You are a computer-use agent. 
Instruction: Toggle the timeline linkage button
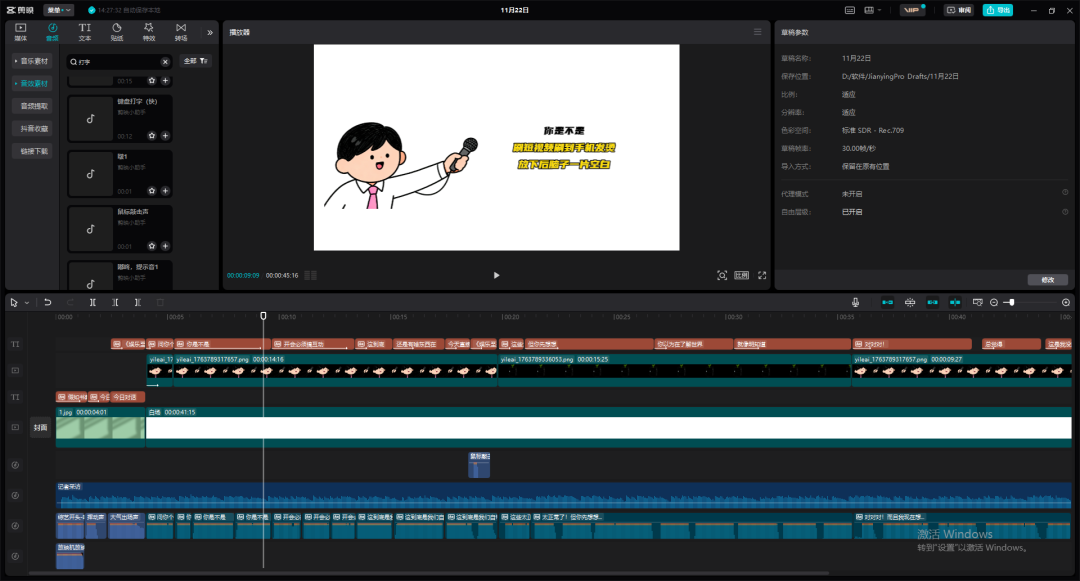point(933,302)
